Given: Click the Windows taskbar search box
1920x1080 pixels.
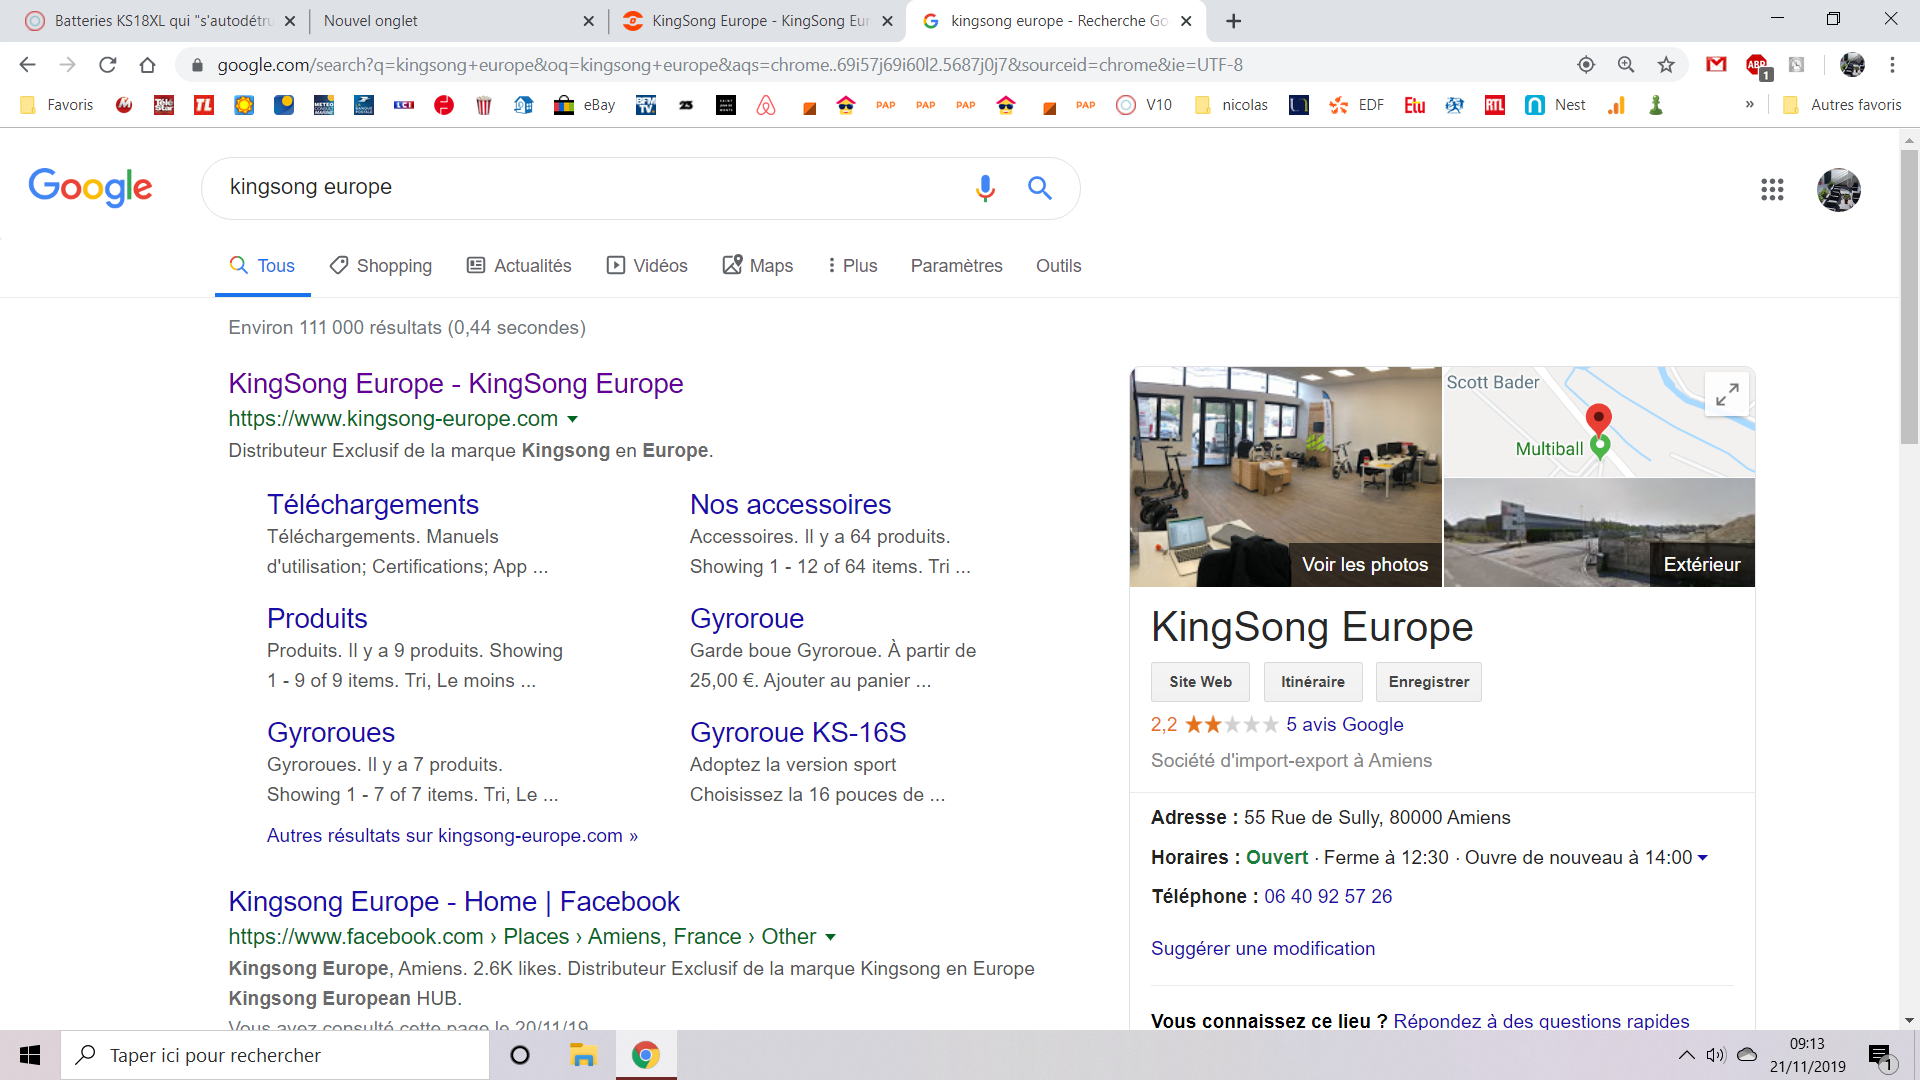Looking at the screenshot, I should (275, 1055).
